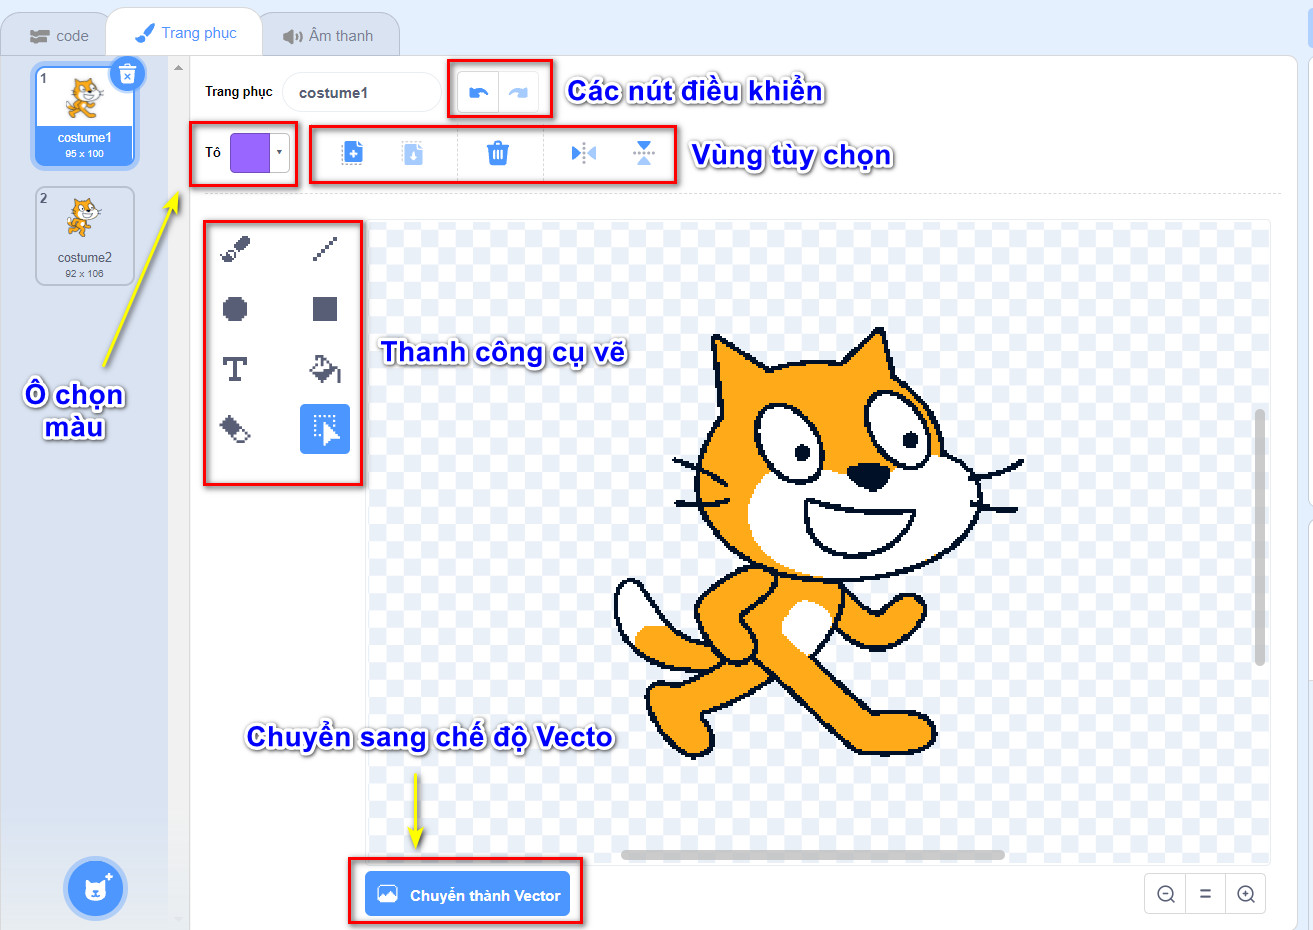
Task: Click the Paste icon in options
Action: (x=413, y=153)
